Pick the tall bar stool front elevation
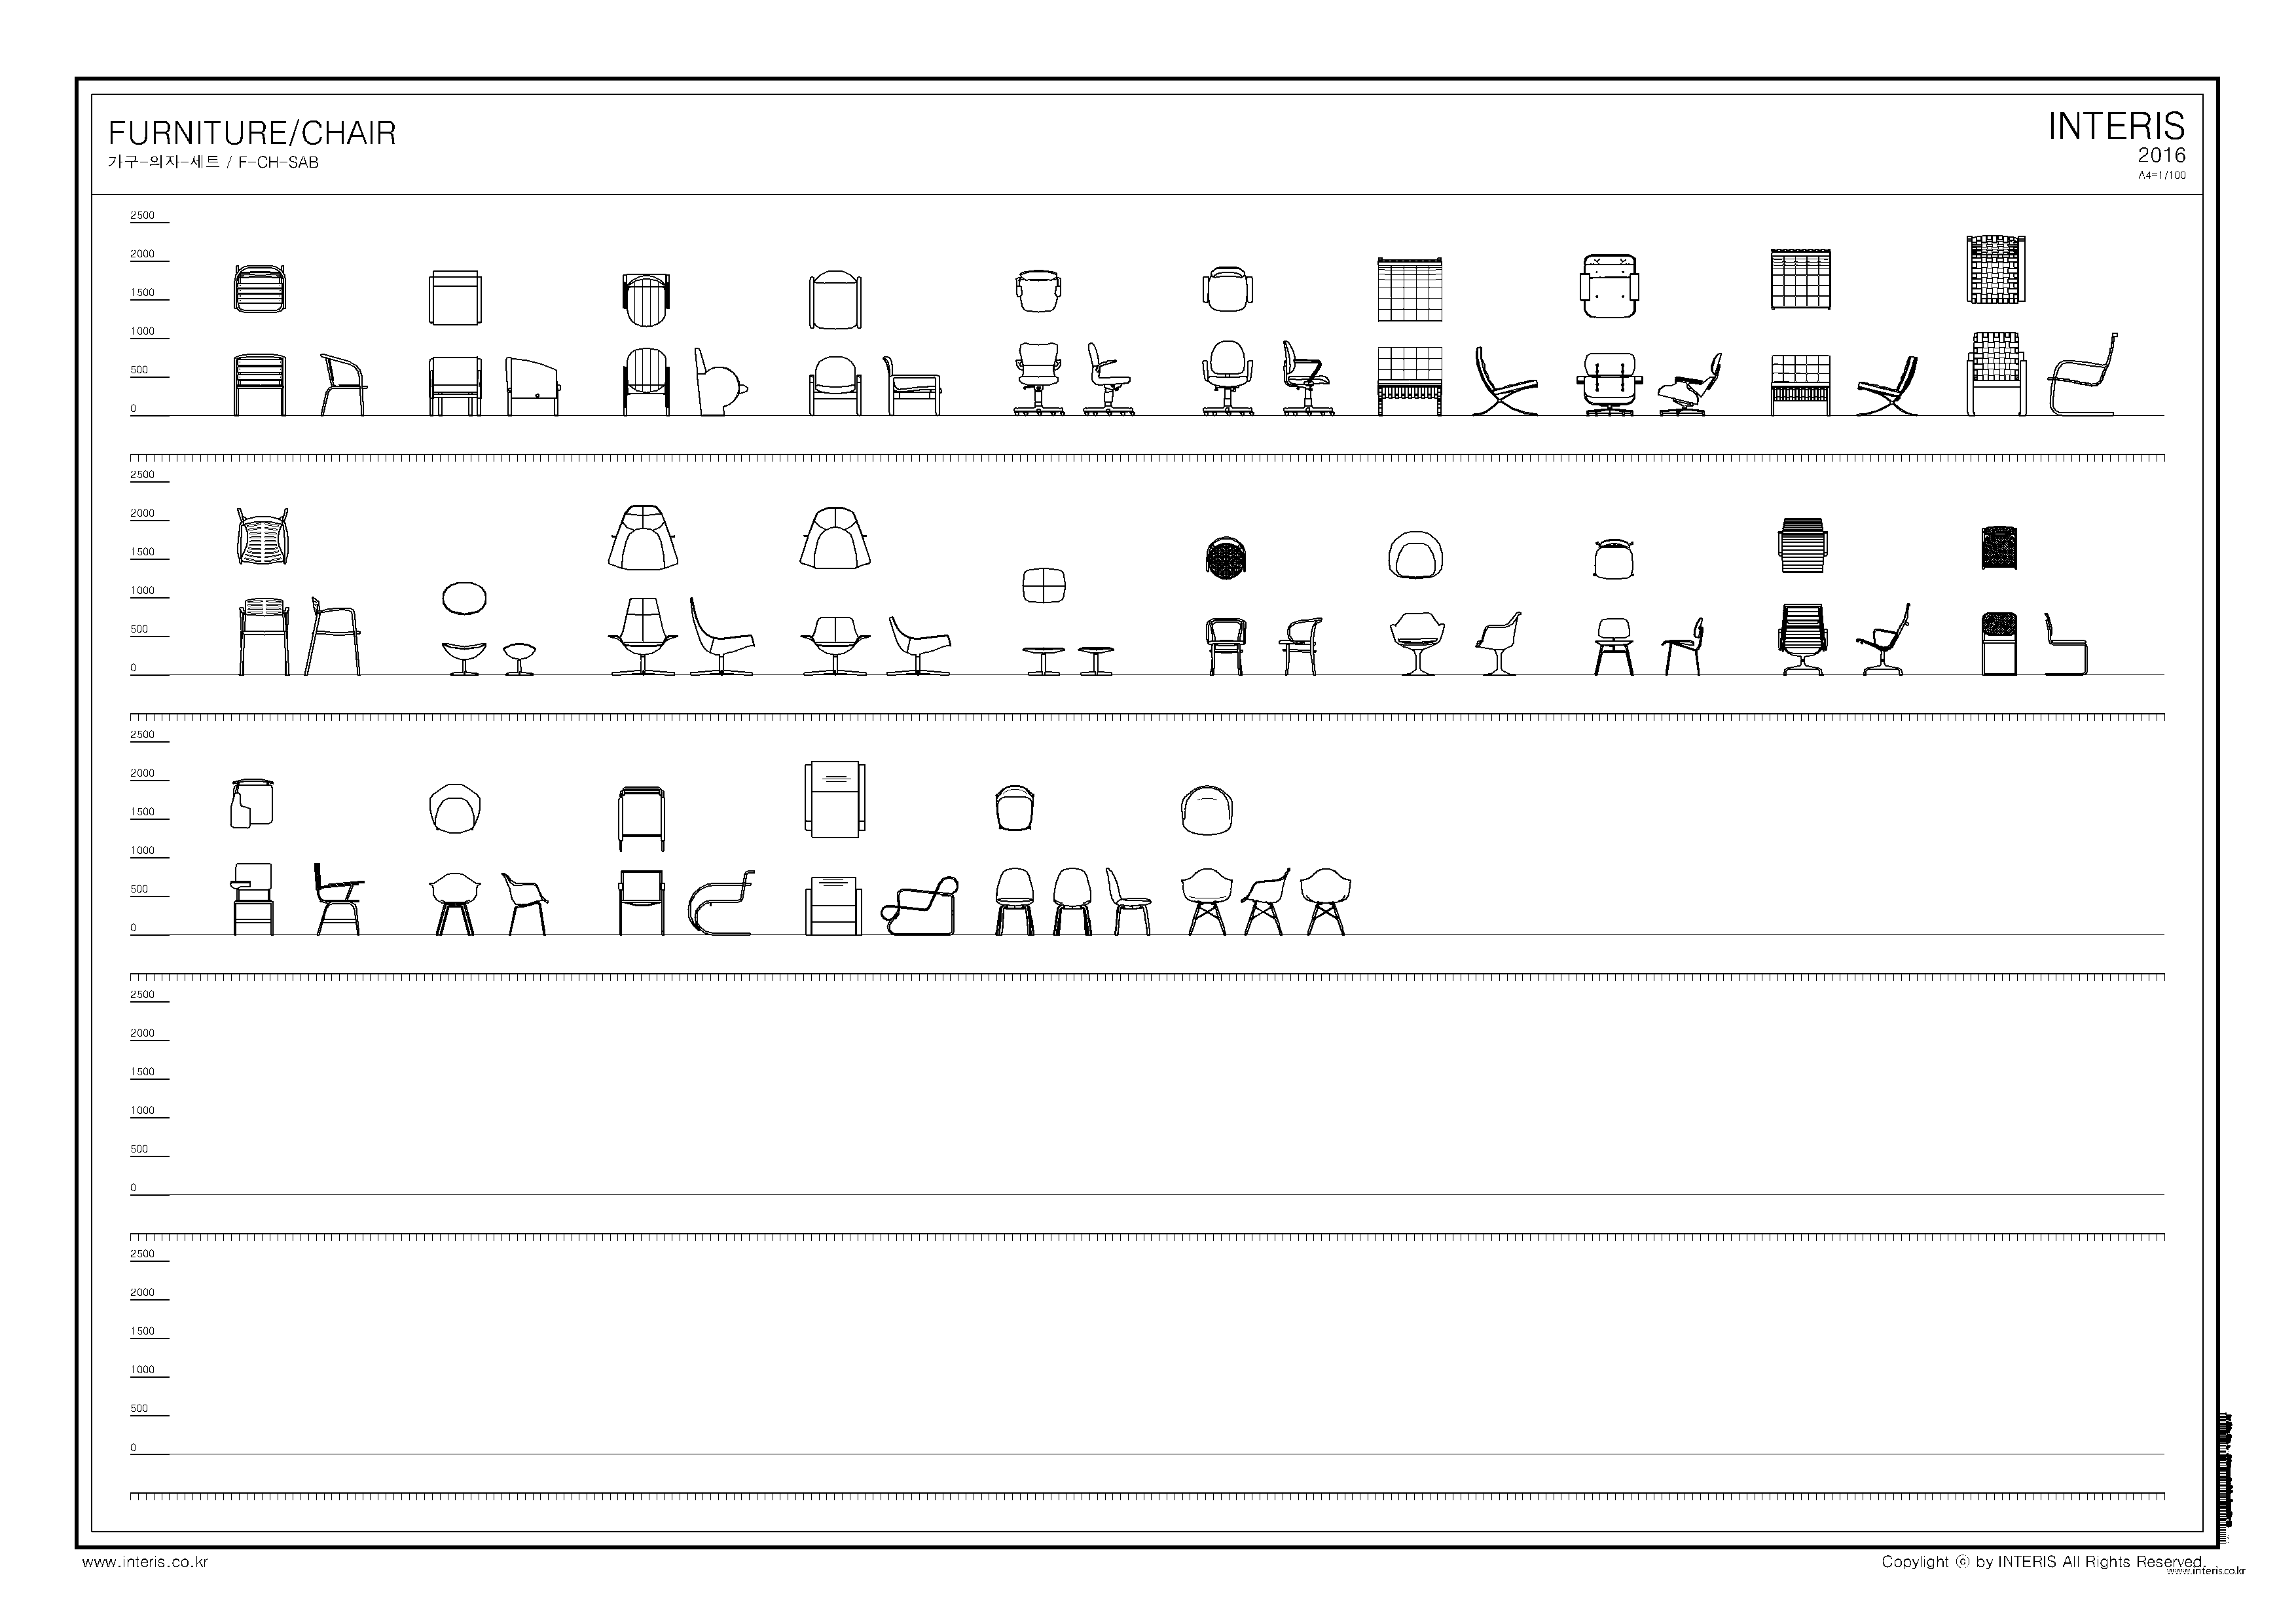 pos(264,637)
